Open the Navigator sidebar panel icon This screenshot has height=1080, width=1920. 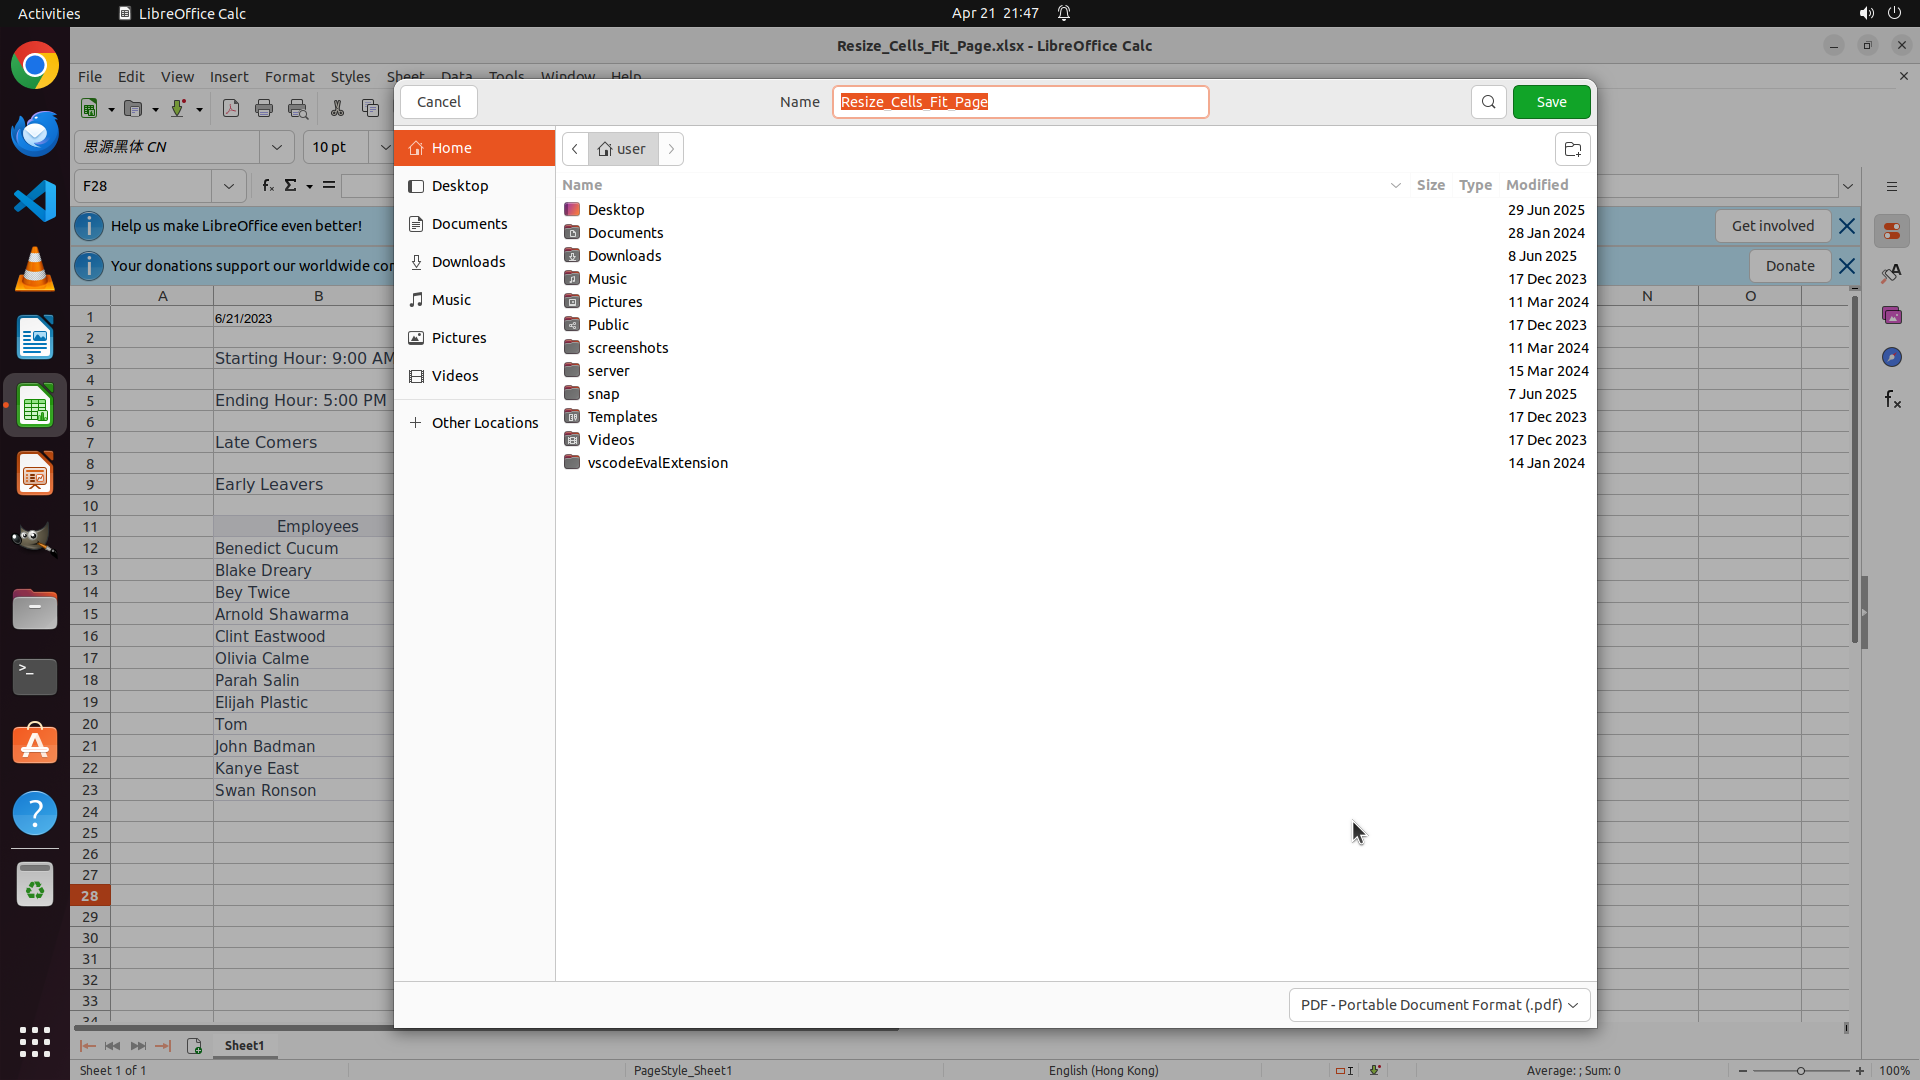coord(1892,358)
